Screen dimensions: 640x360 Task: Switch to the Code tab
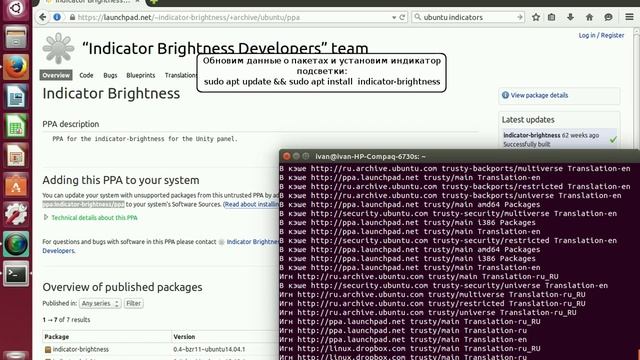click(x=86, y=75)
